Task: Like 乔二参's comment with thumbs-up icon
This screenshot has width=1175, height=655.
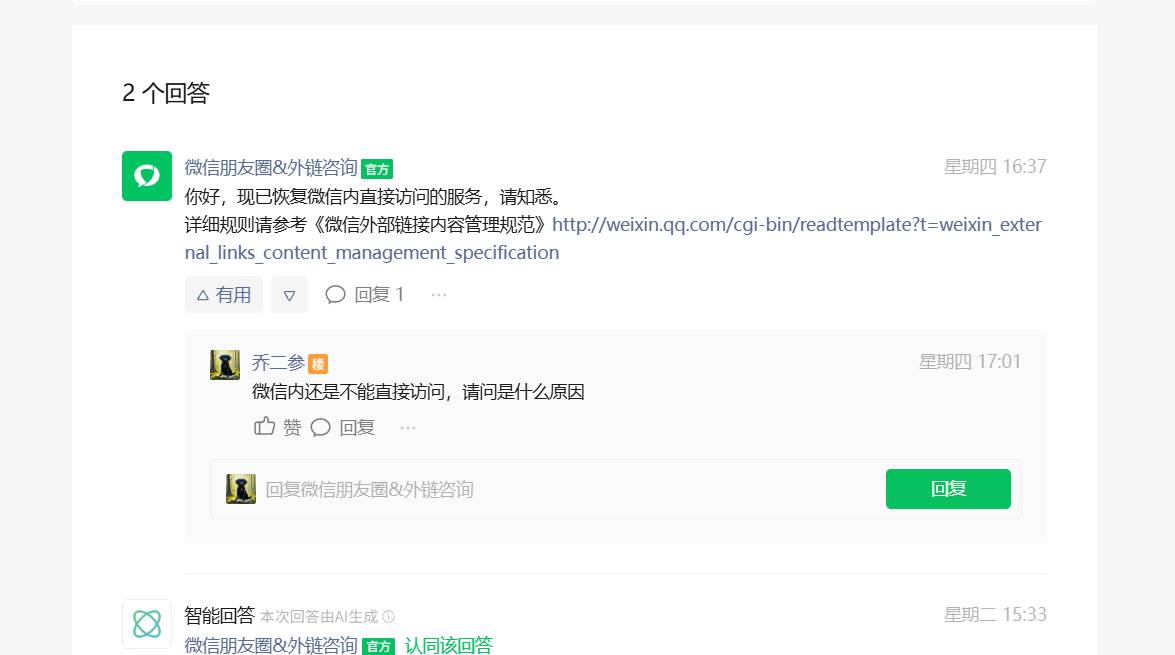Action: 265,426
